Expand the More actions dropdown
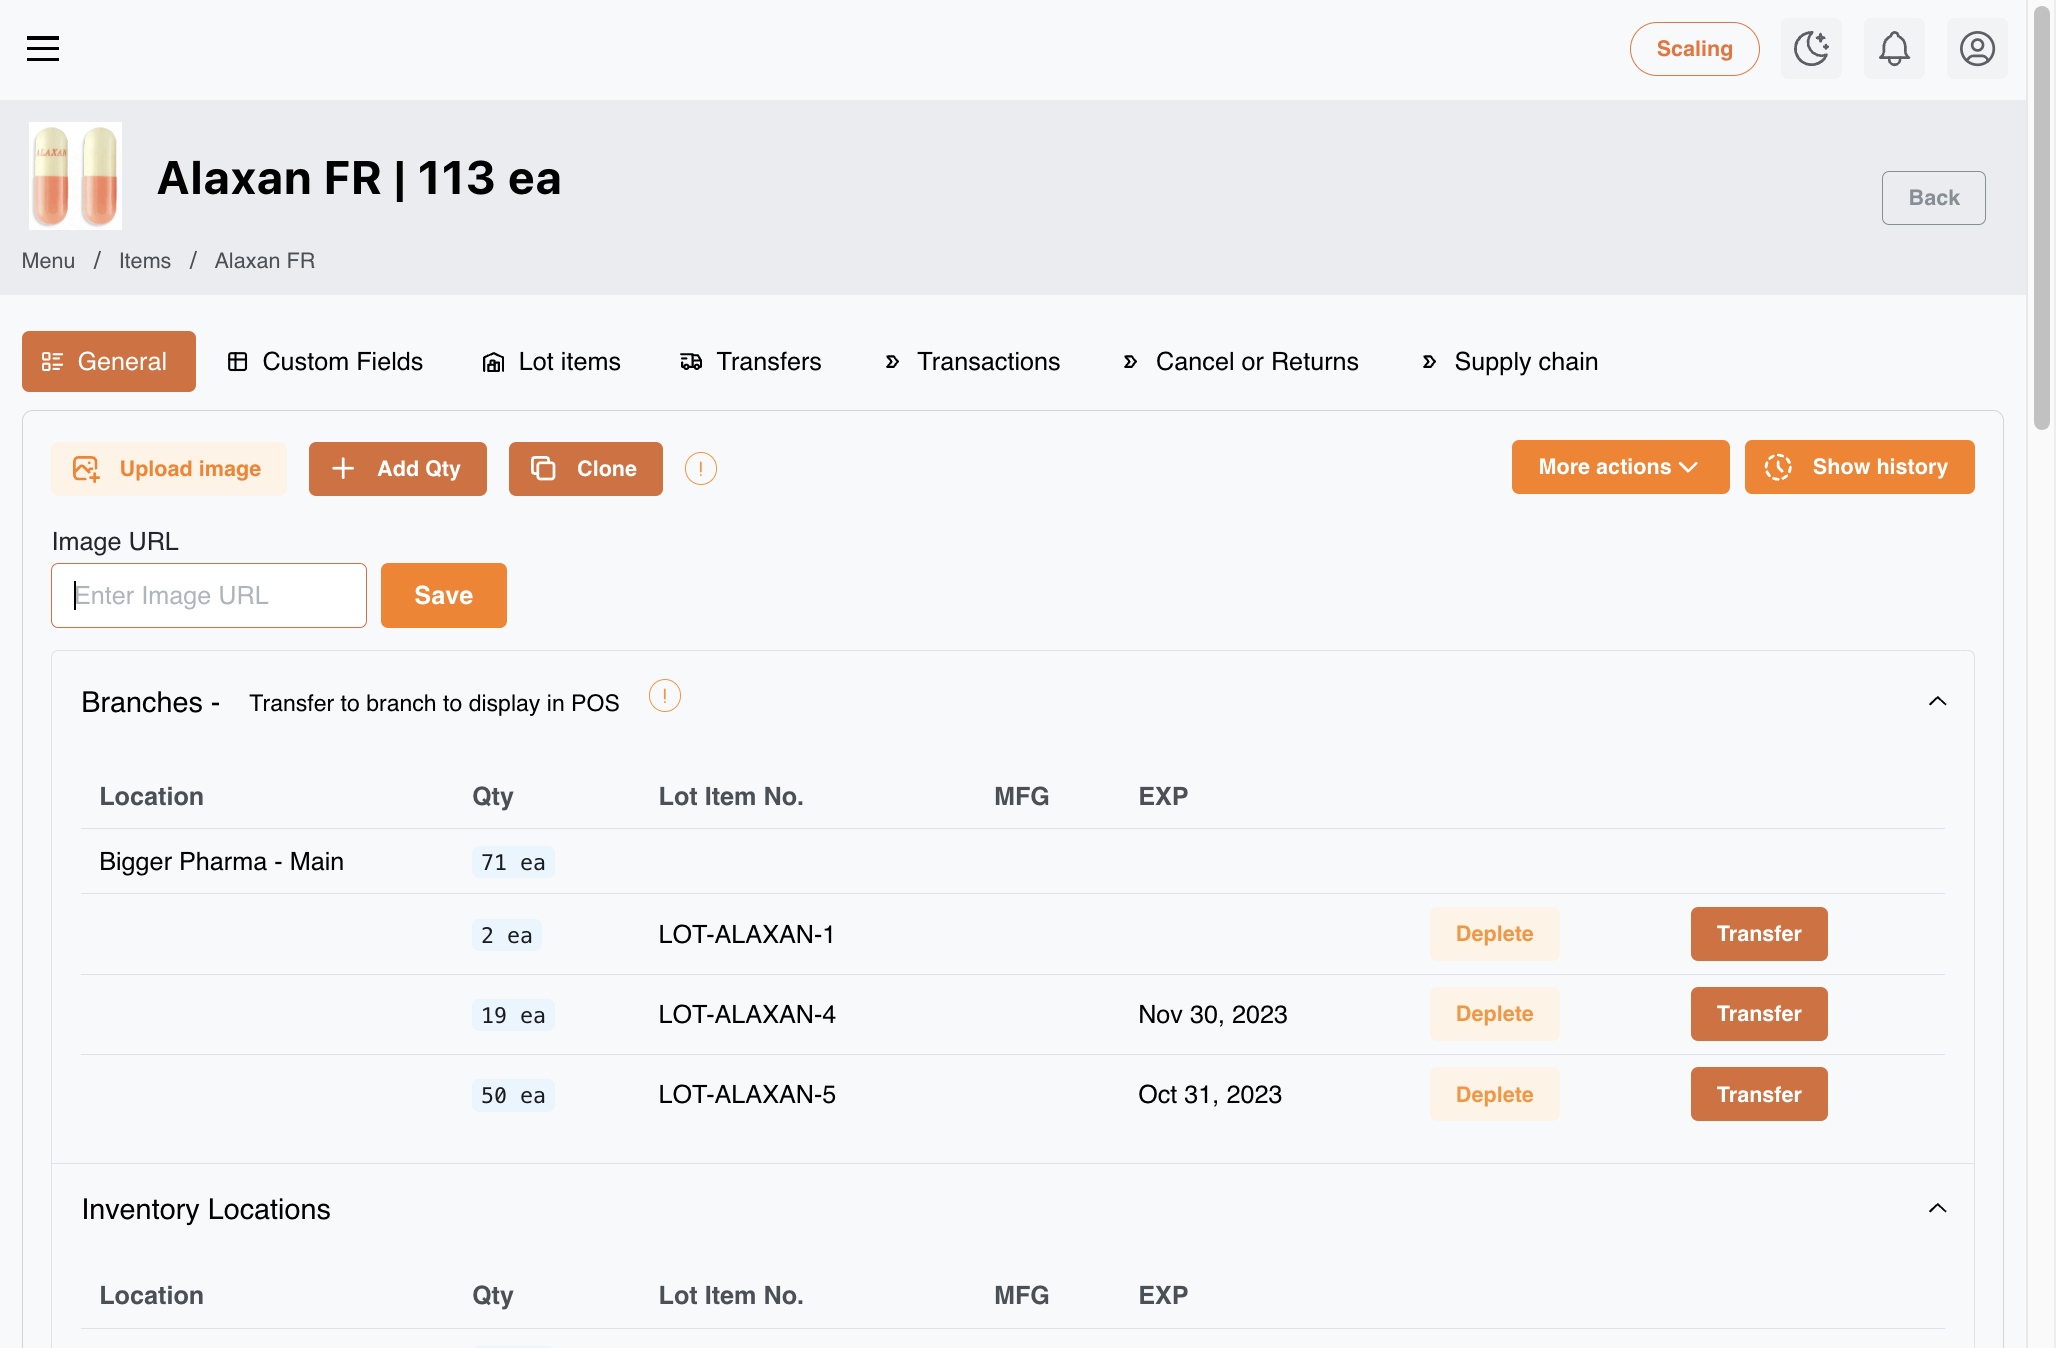 (x=1620, y=467)
